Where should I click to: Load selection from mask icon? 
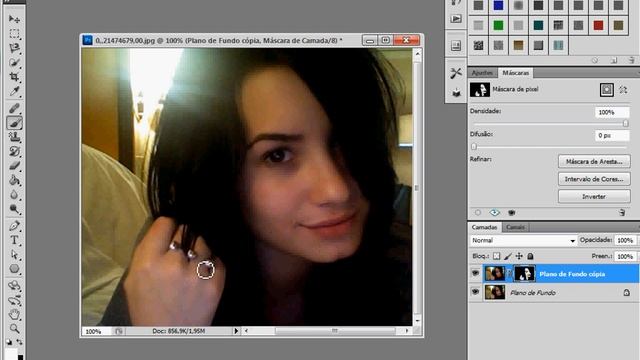[478, 213]
